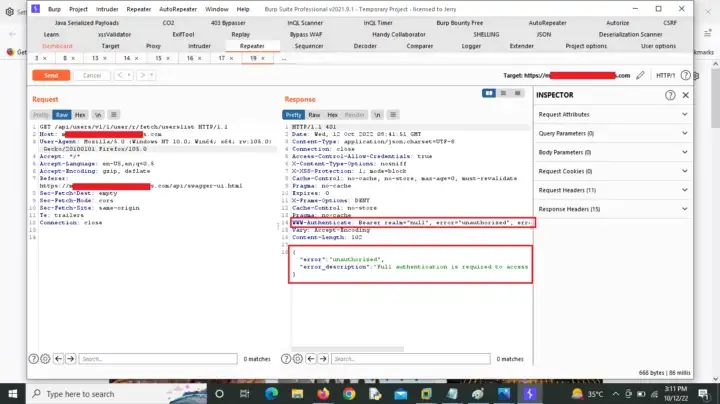The image size is (720, 404).
Task: Open the Dashboard tab
Action: pos(57,46)
